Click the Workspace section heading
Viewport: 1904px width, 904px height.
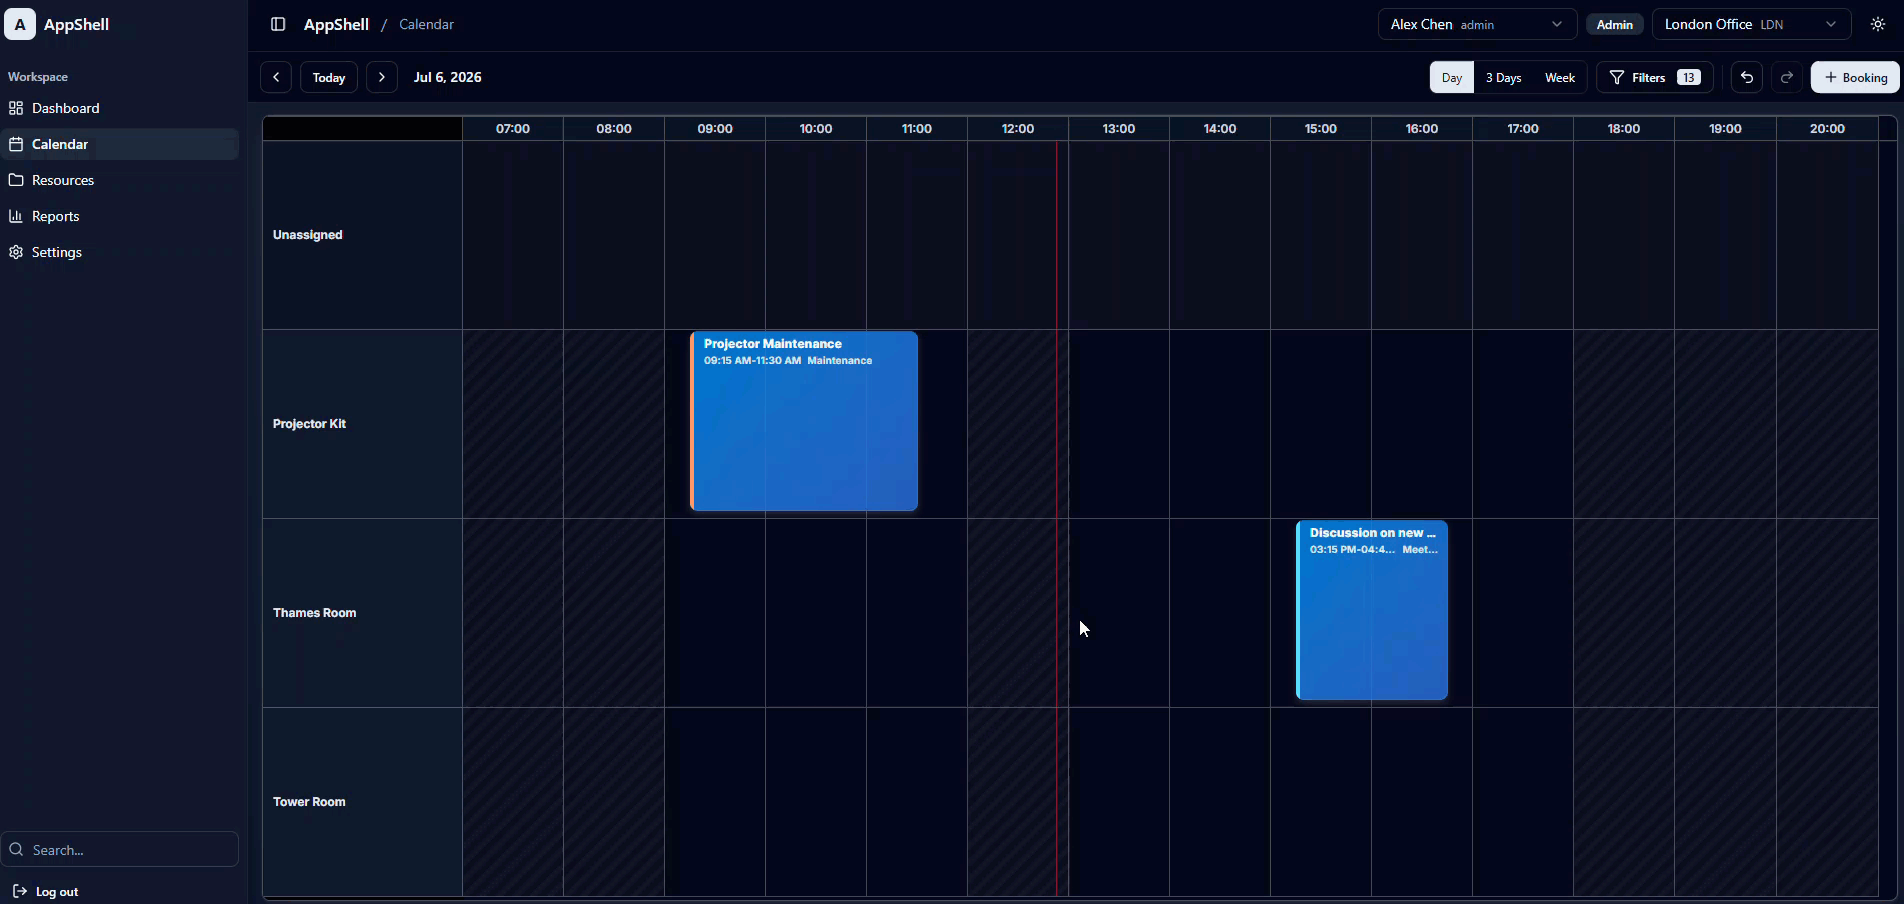(38, 77)
